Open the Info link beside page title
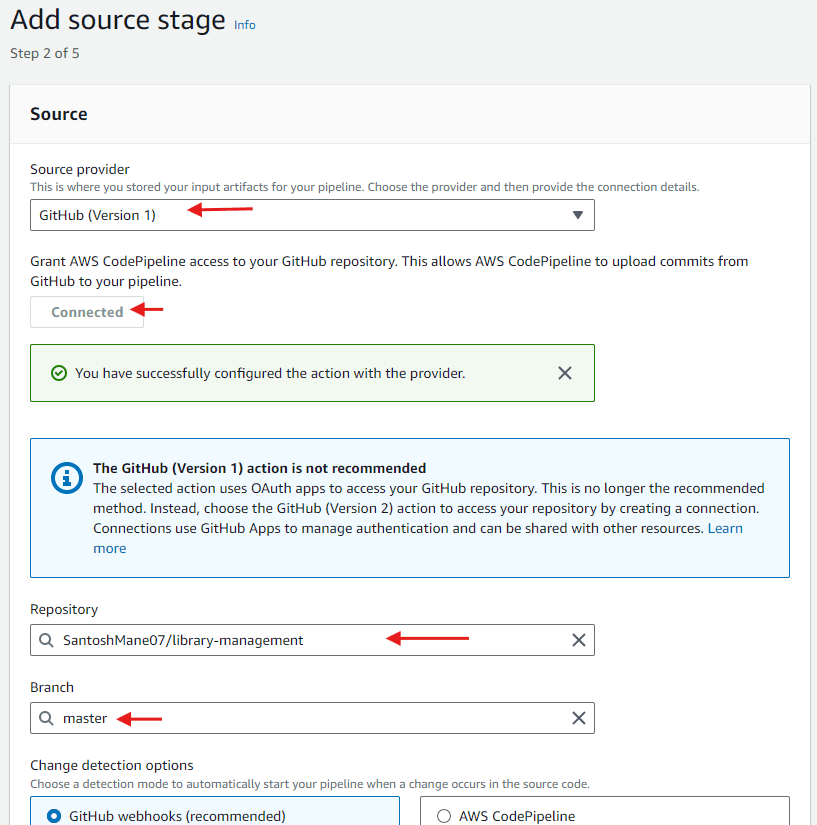The image size is (817, 825). pyautogui.click(x=245, y=25)
